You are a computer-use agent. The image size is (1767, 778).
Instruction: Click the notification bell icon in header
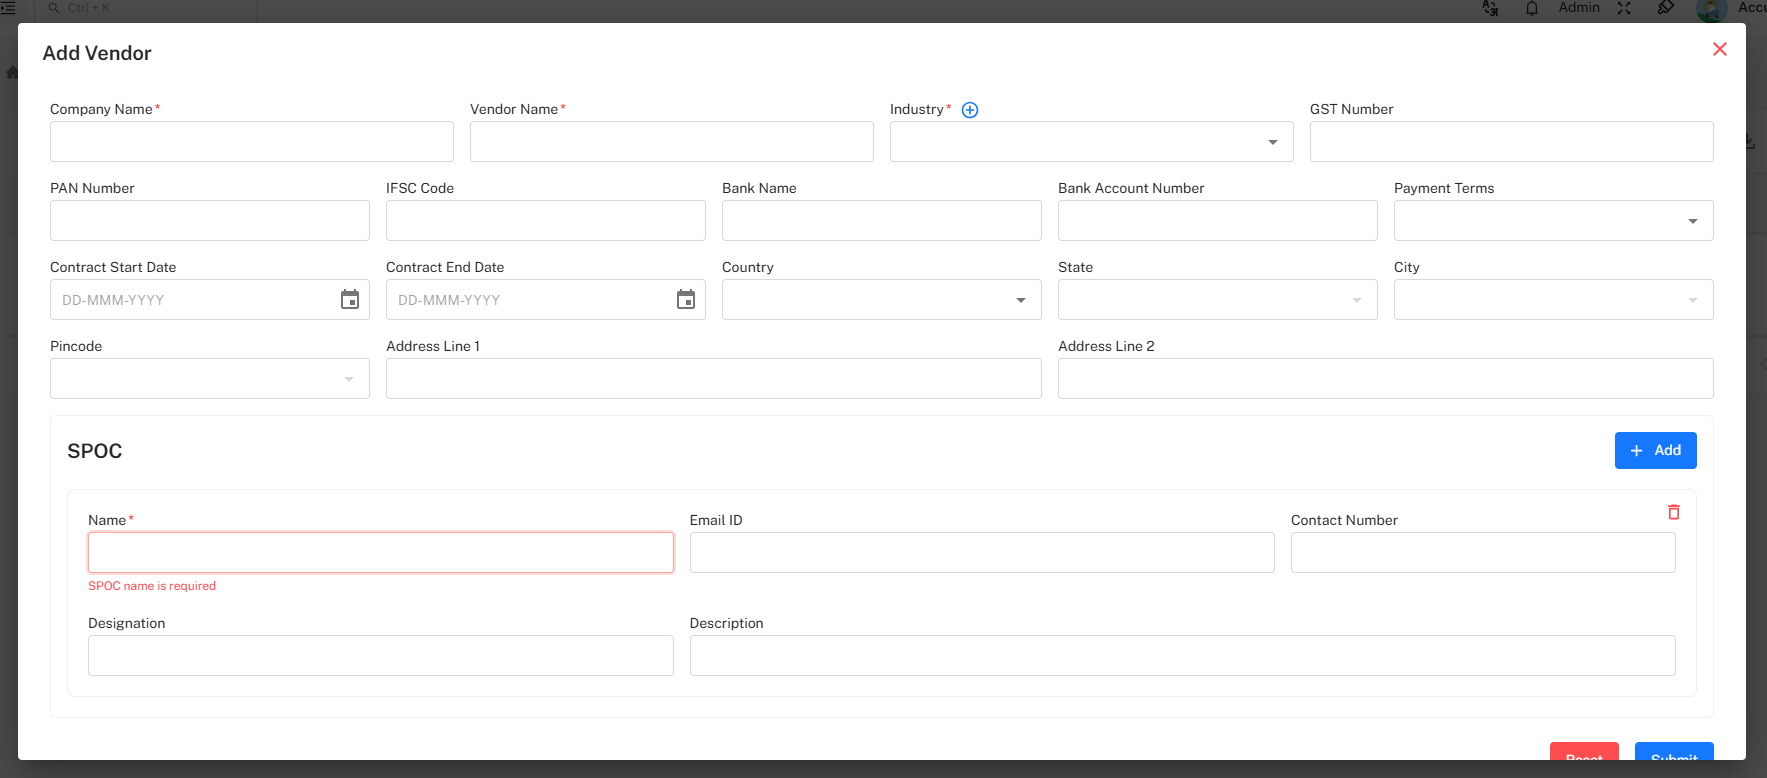click(1532, 8)
